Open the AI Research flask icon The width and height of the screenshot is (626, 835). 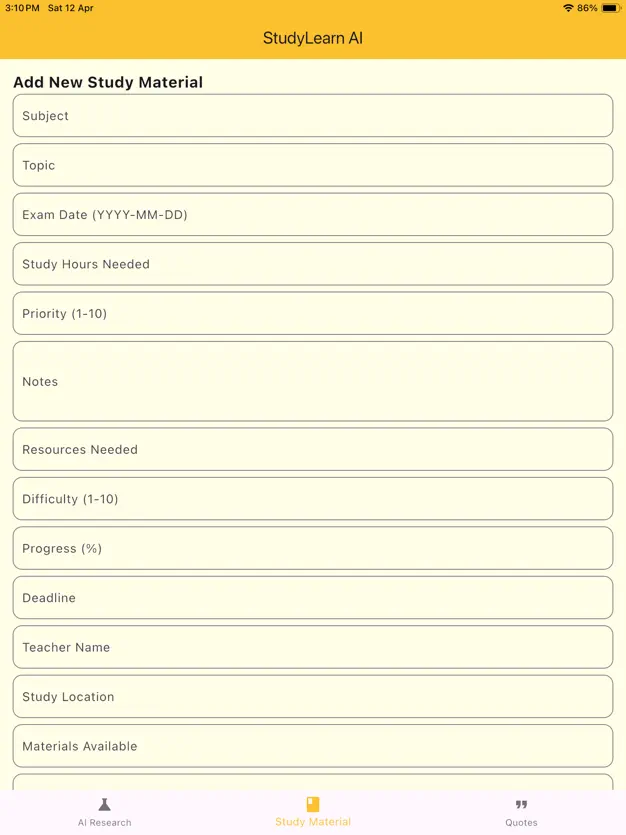[x=104, y=804]
